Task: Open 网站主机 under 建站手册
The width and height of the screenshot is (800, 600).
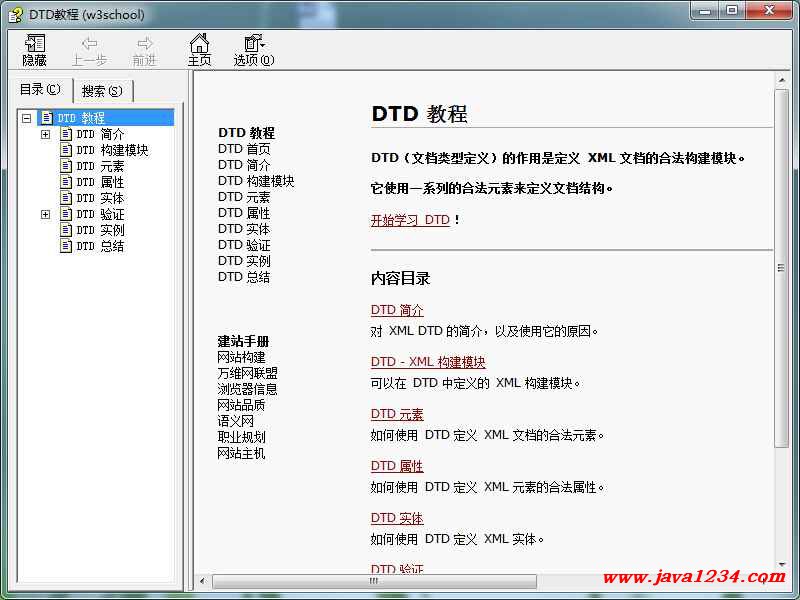Action: pyautogui.click(x=241, y=453)
